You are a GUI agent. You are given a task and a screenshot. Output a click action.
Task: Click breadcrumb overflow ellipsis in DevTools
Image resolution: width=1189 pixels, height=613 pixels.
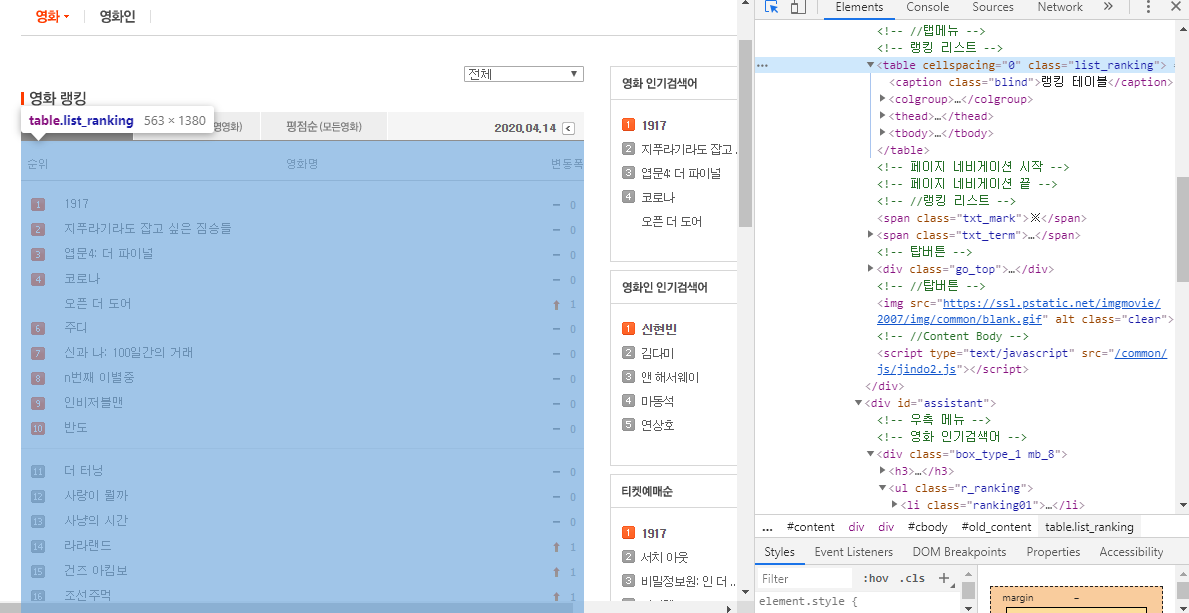coord(767,527)
